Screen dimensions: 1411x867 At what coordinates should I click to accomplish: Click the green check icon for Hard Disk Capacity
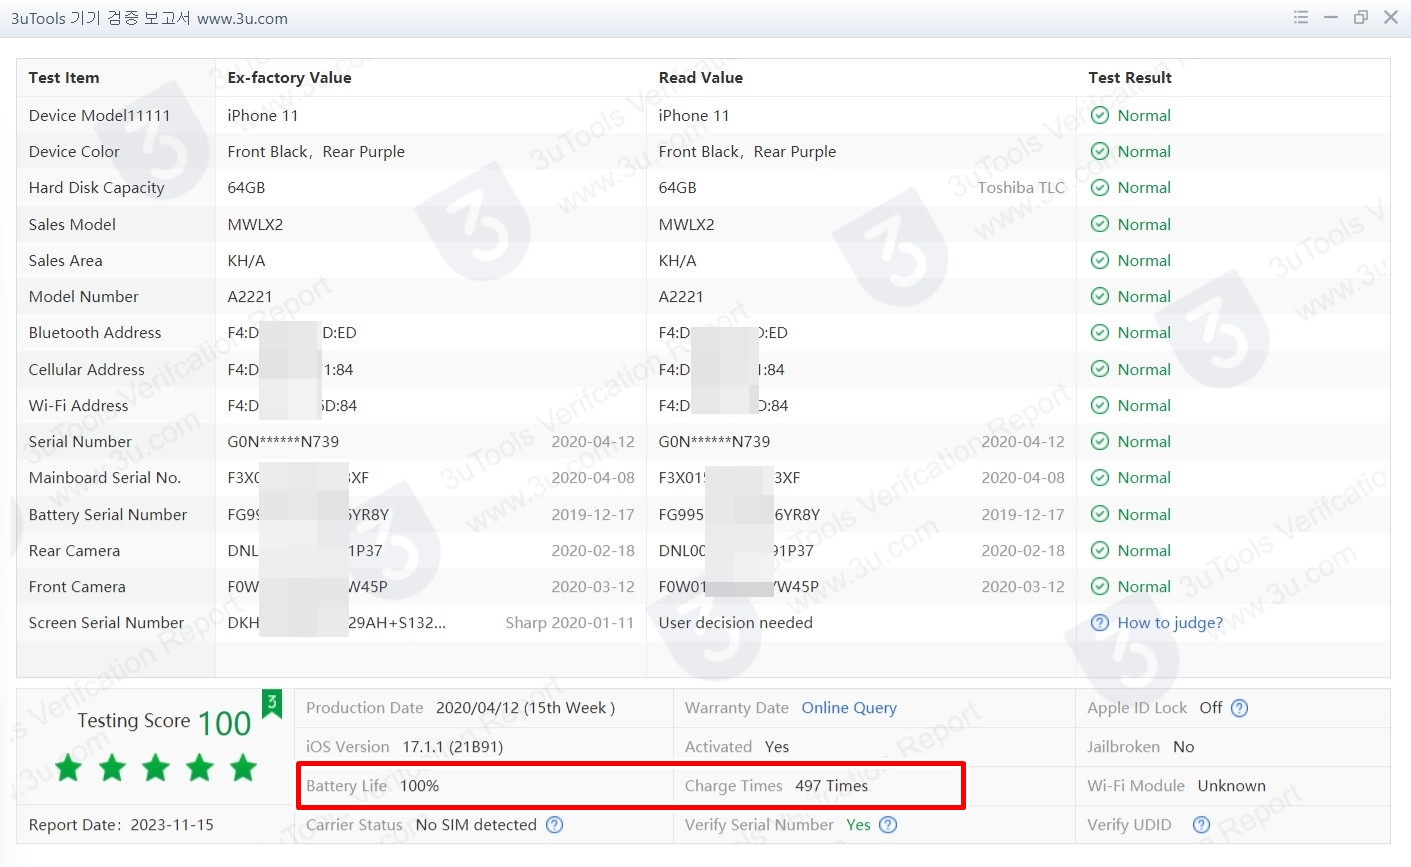click(x=1100, y=187)
